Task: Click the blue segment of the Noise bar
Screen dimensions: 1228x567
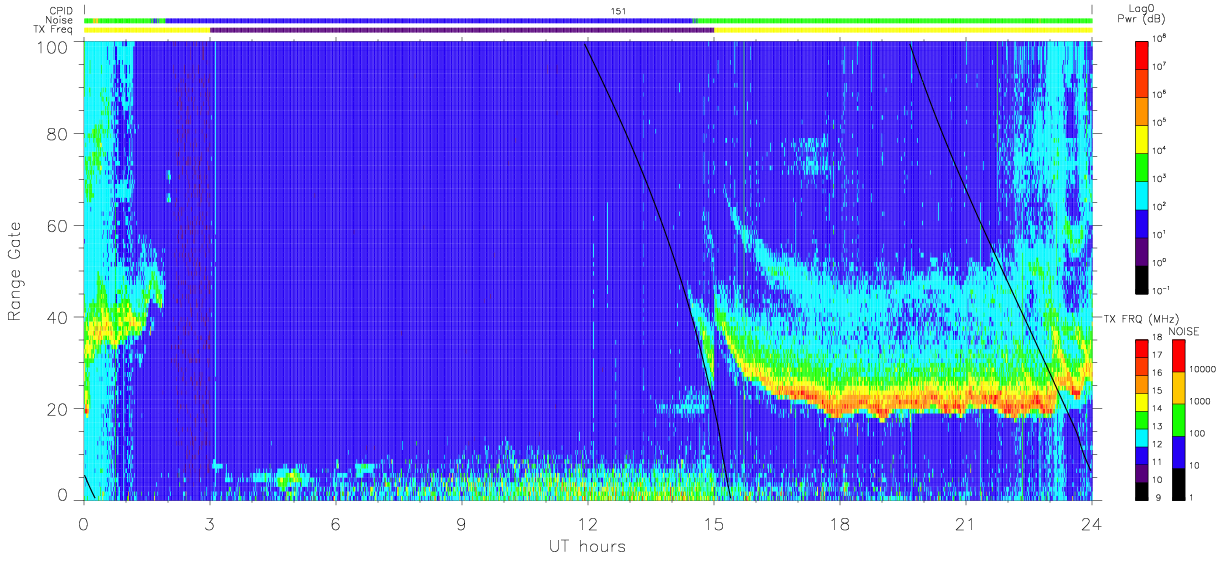Action: click(430, 20)
